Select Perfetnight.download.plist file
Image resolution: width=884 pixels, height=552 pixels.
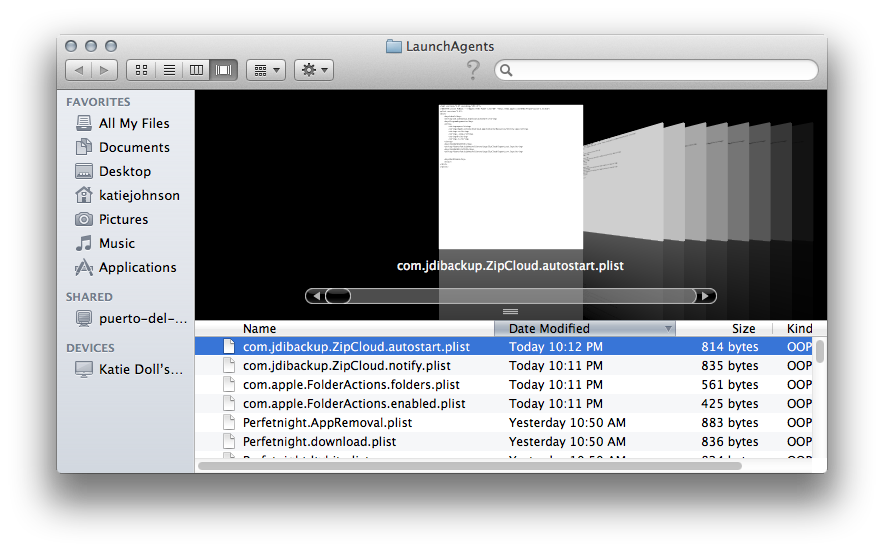pyautogui.click(x=319, y=441)
